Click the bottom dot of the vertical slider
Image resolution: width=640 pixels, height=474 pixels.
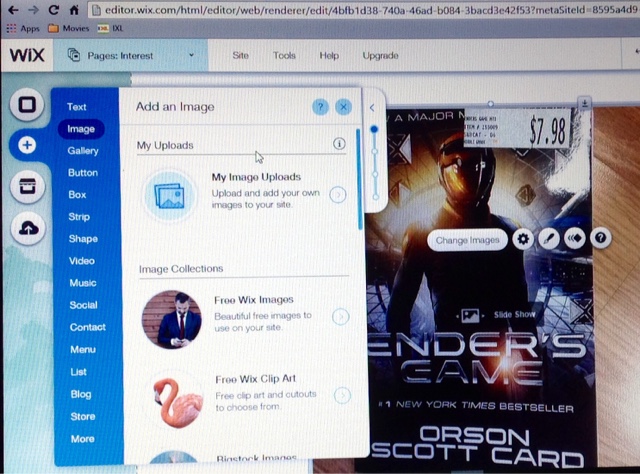pyautogui.click(x=376, y=197)
